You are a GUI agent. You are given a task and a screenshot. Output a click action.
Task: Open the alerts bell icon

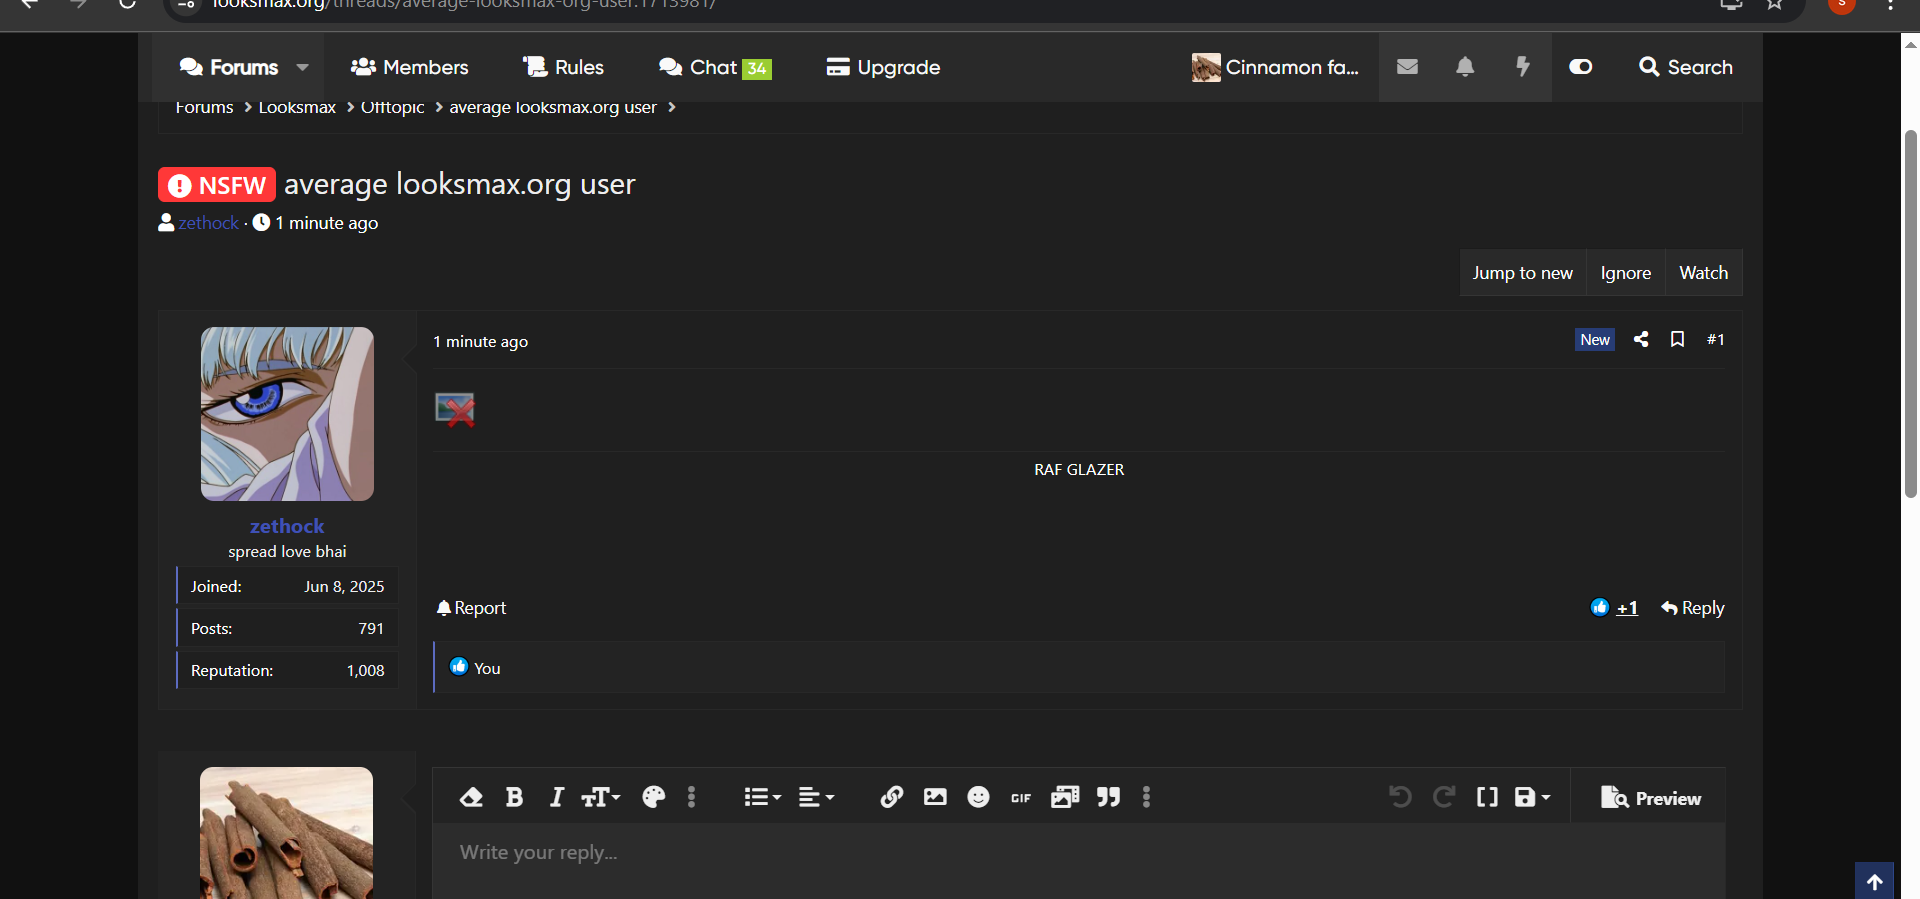point(1465,67)
